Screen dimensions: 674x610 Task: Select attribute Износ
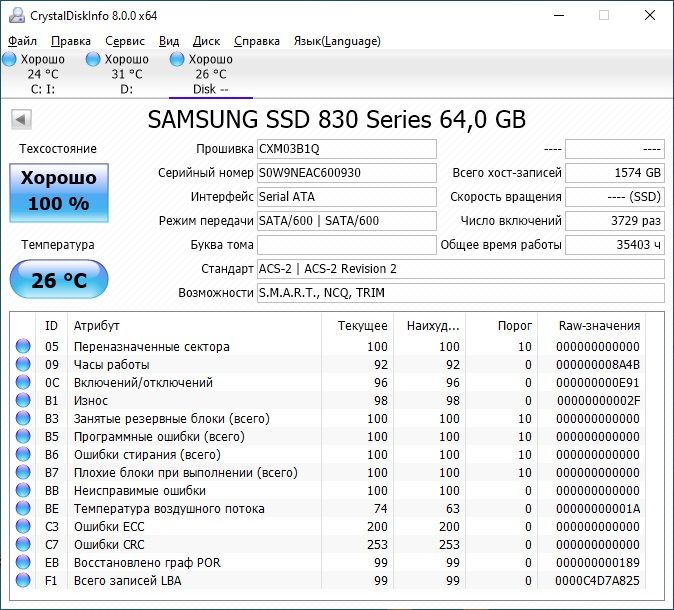(x=91, y=401)
